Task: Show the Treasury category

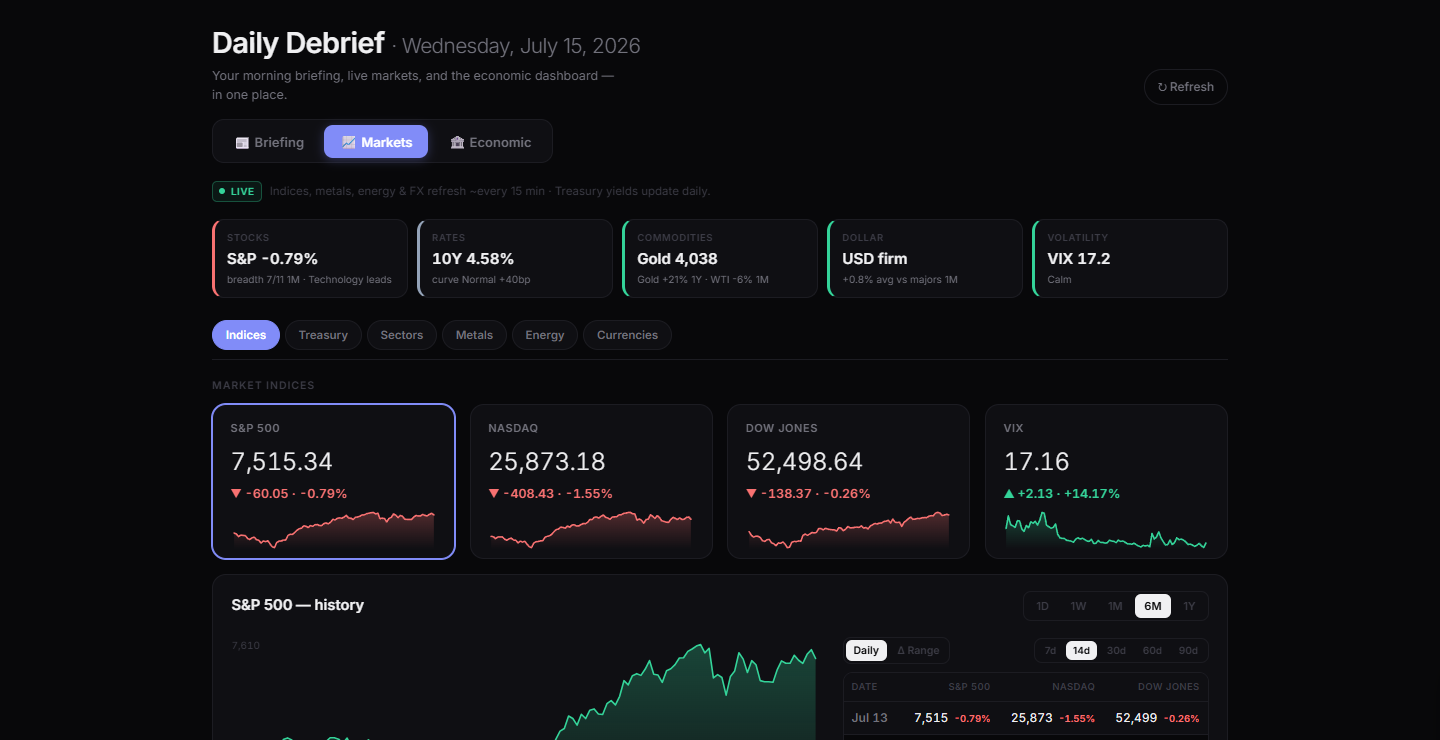Action: [323, 335]
